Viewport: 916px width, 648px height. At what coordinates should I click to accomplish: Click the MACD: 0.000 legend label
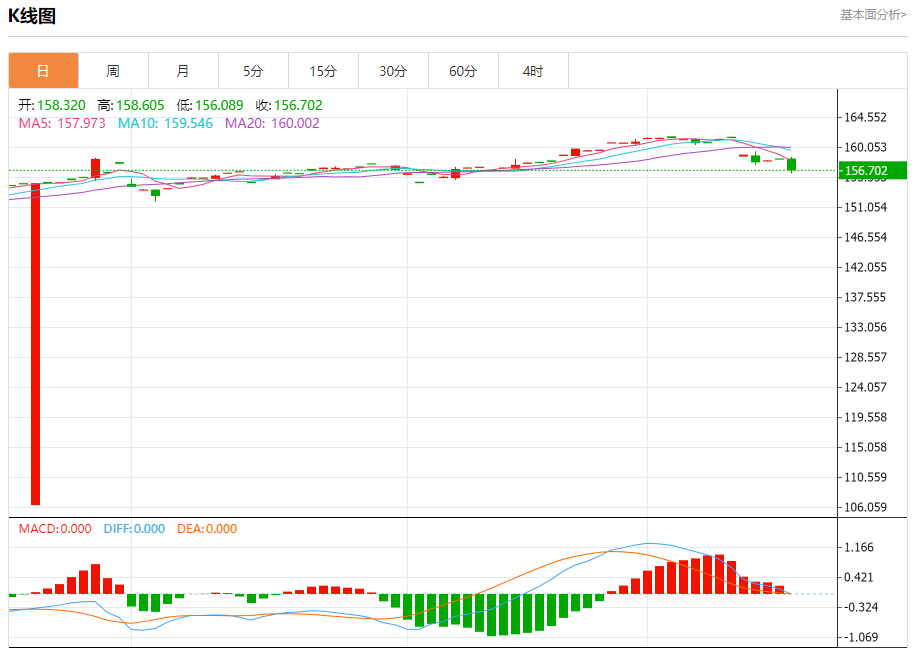click(55, 529)
